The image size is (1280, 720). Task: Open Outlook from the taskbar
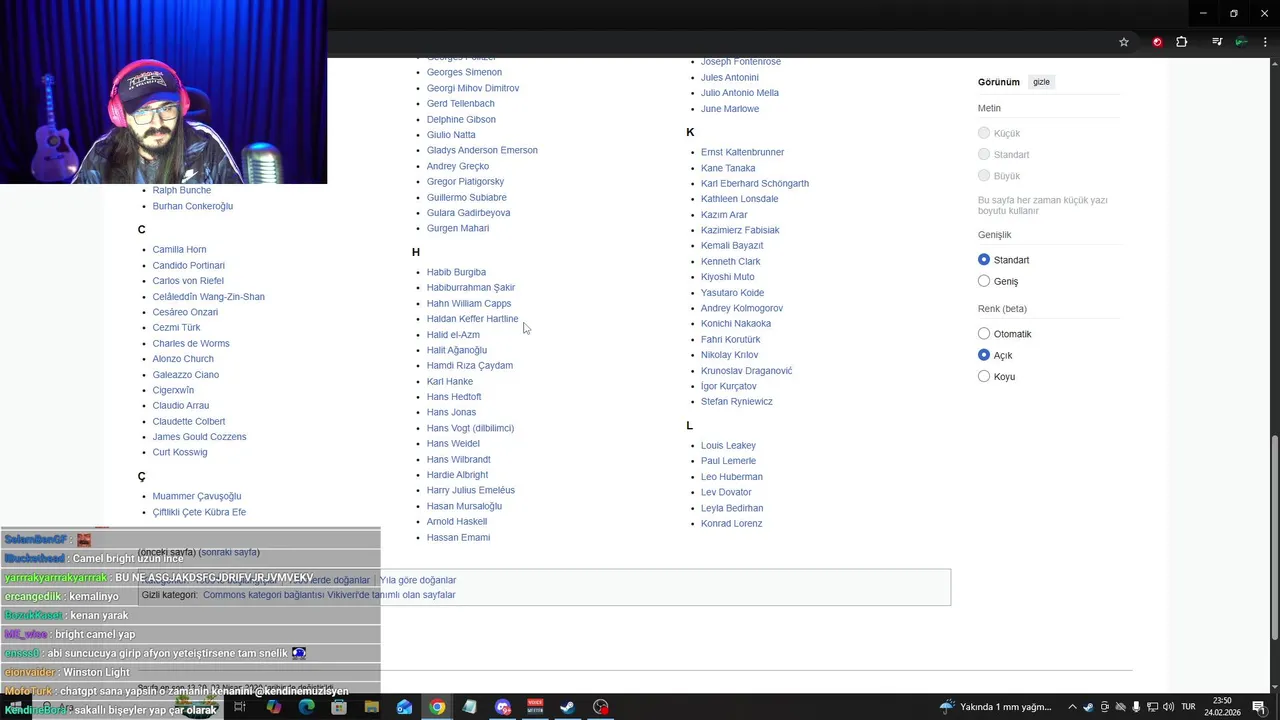(404, 707)
